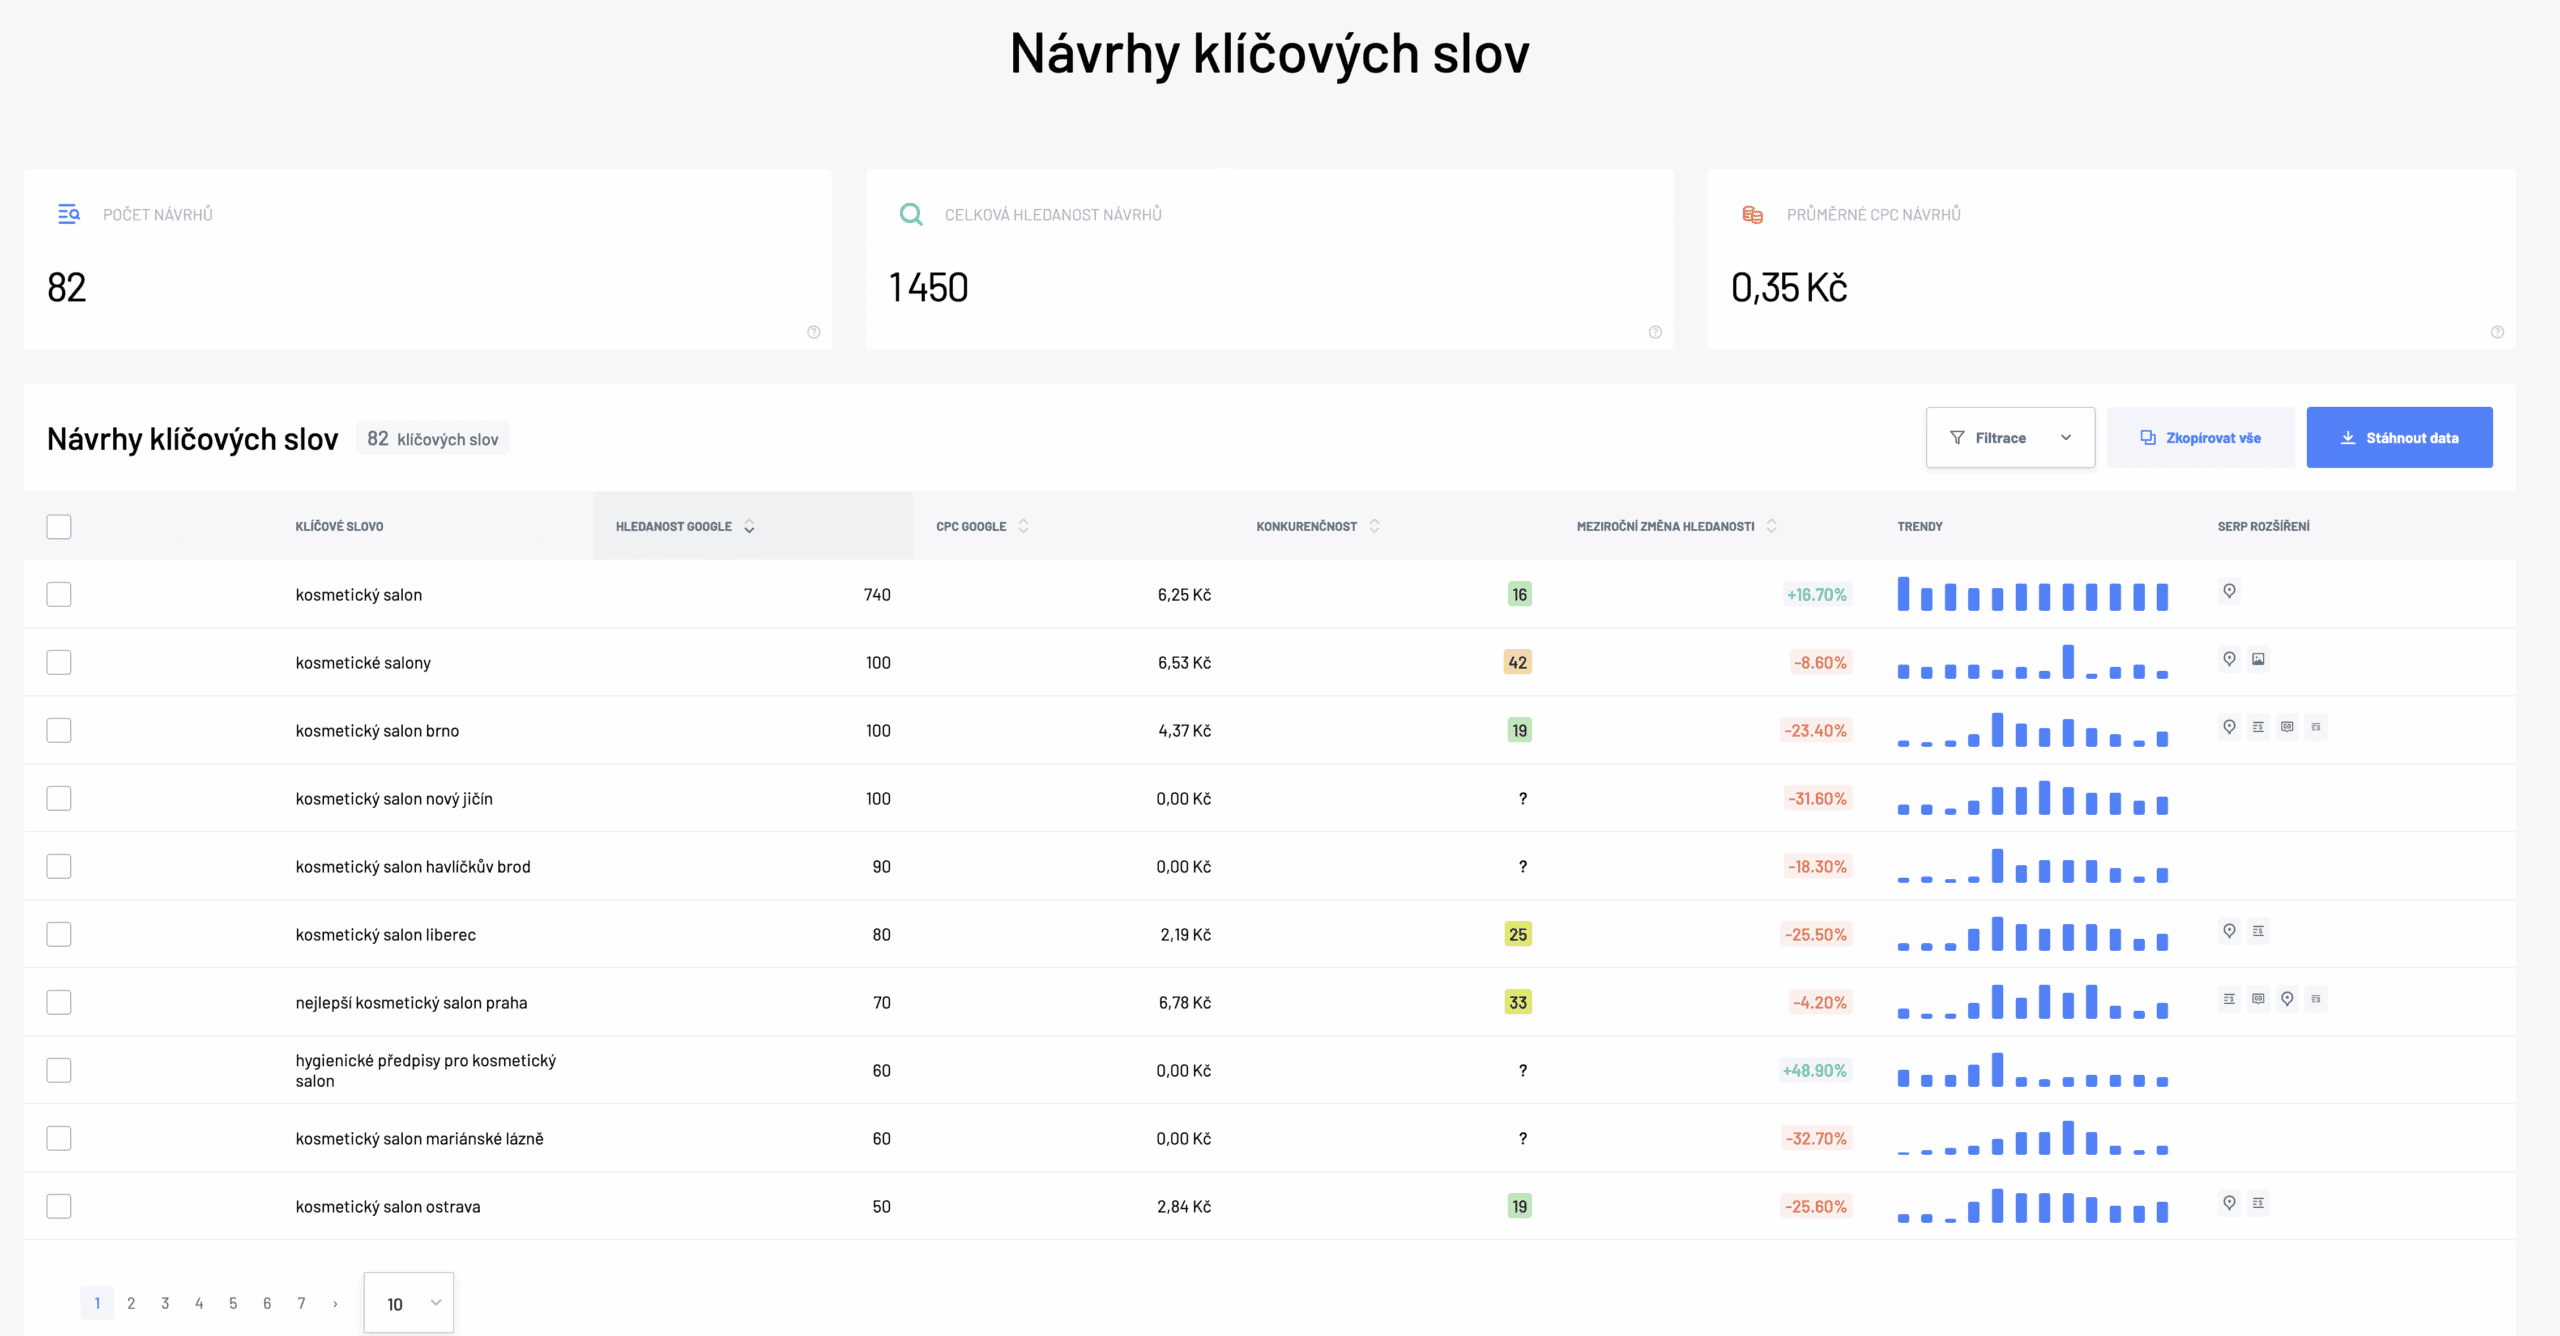Click the coins icon on Průměrné CPC card
The image size is (2560, 1336).
(x=1751, y=213)
